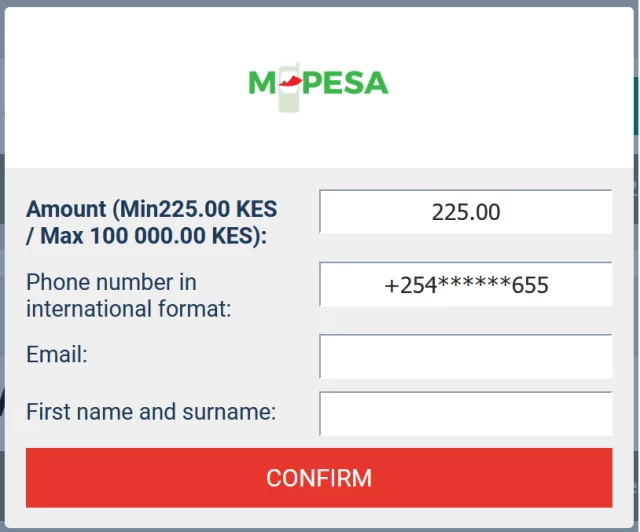Click the M-PESA logo
The width and height of the screenshot is (640, 532).
pyautogui.click(x=318, y=87)
